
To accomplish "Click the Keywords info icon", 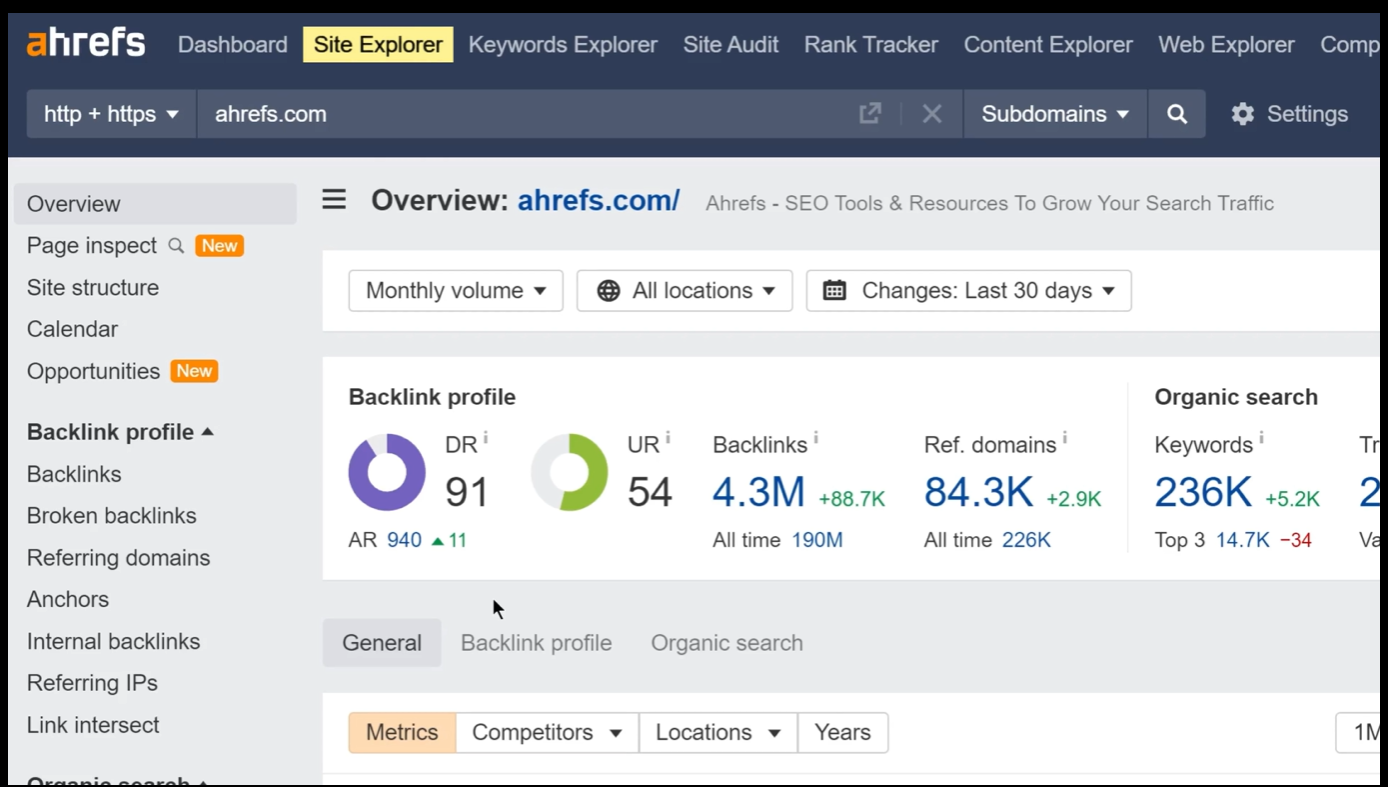I will [1261, 438].
